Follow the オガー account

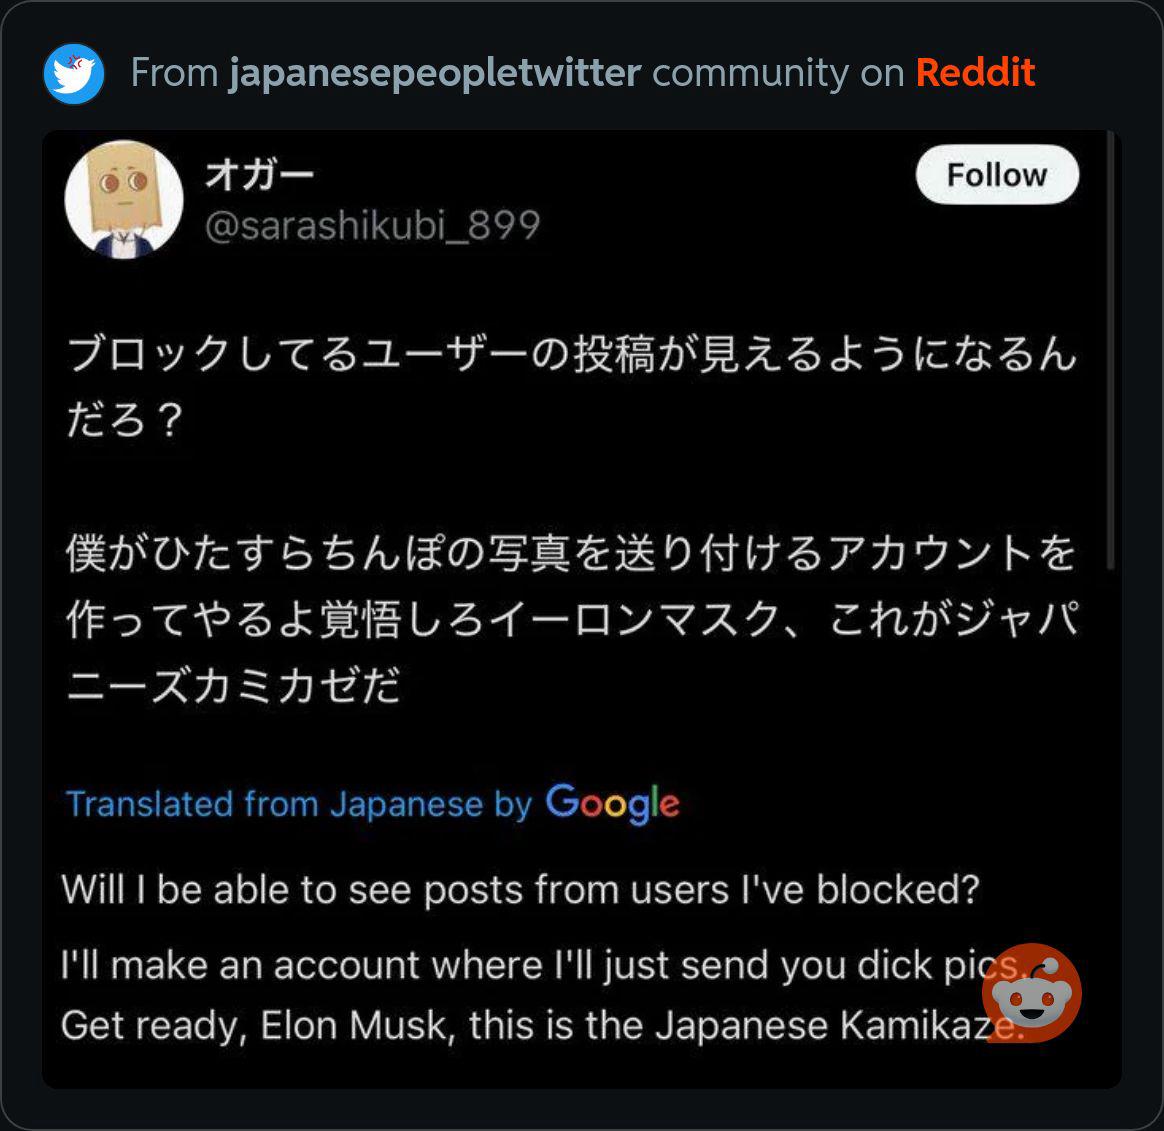tap(996, 175)
